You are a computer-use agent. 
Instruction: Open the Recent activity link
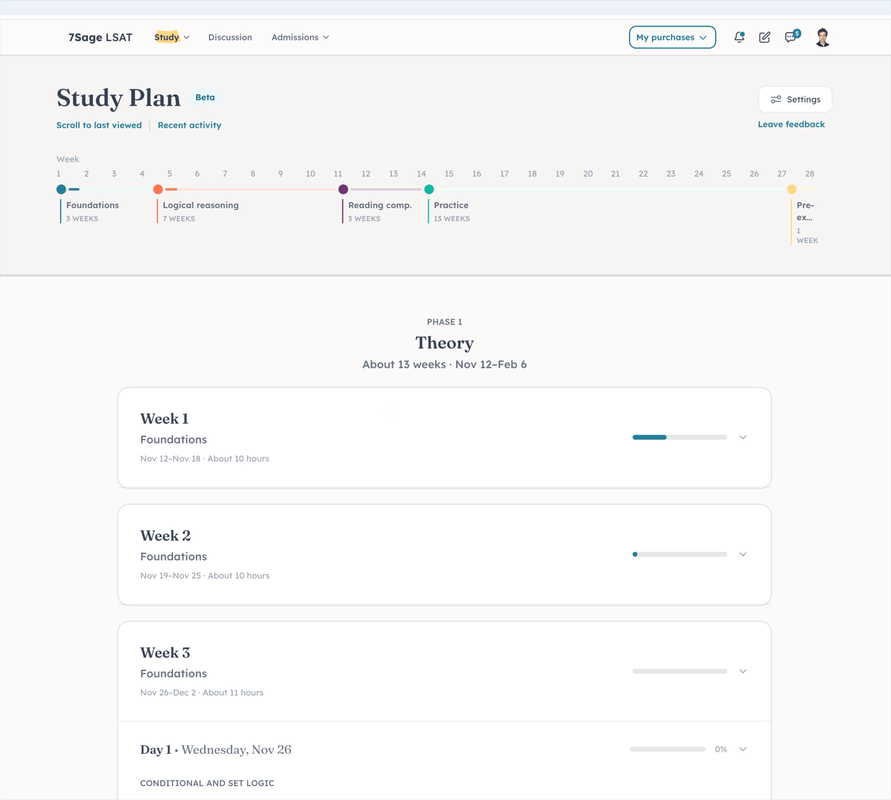(189, 125)
